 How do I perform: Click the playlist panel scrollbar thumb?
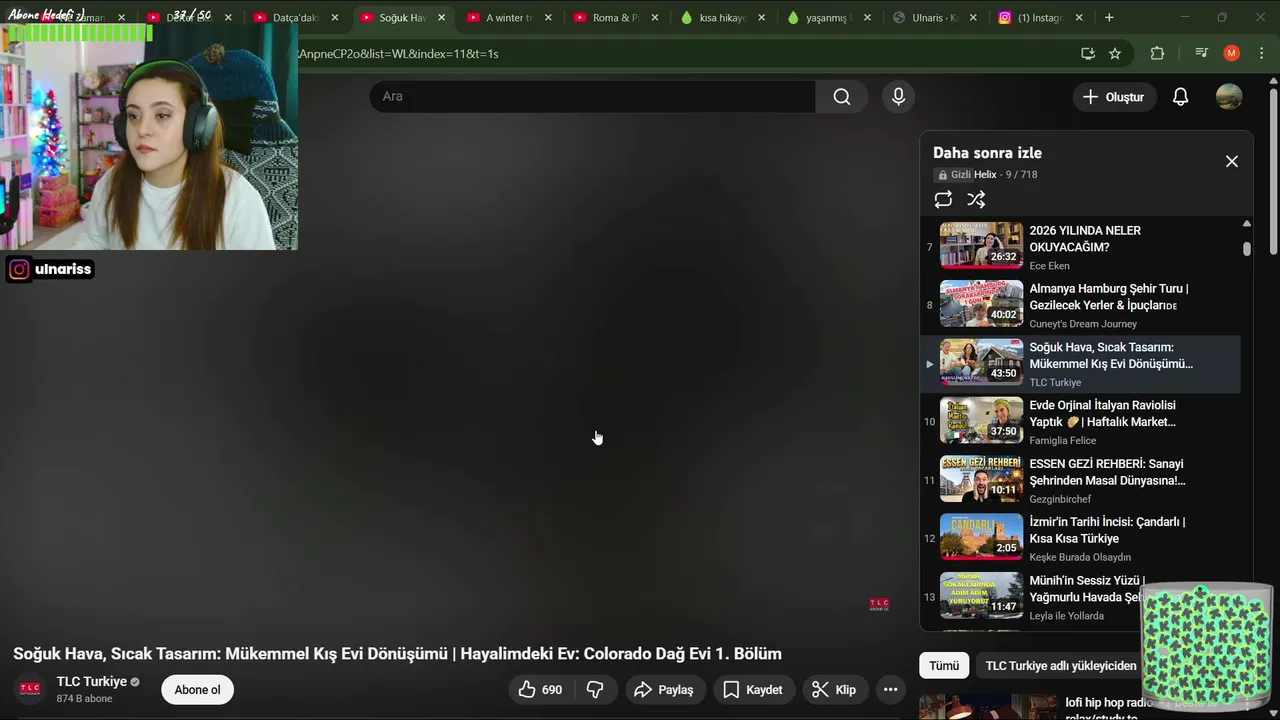click(x=1246, y=248)
